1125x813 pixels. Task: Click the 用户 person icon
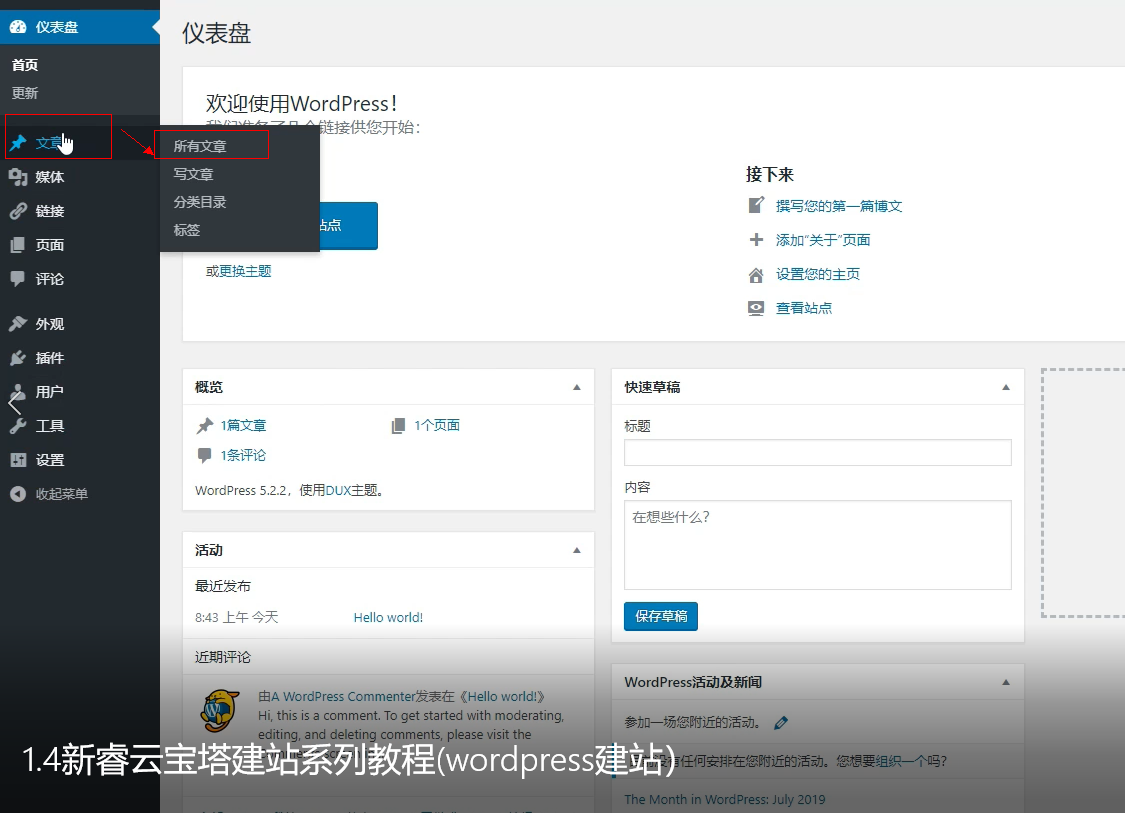18,392
